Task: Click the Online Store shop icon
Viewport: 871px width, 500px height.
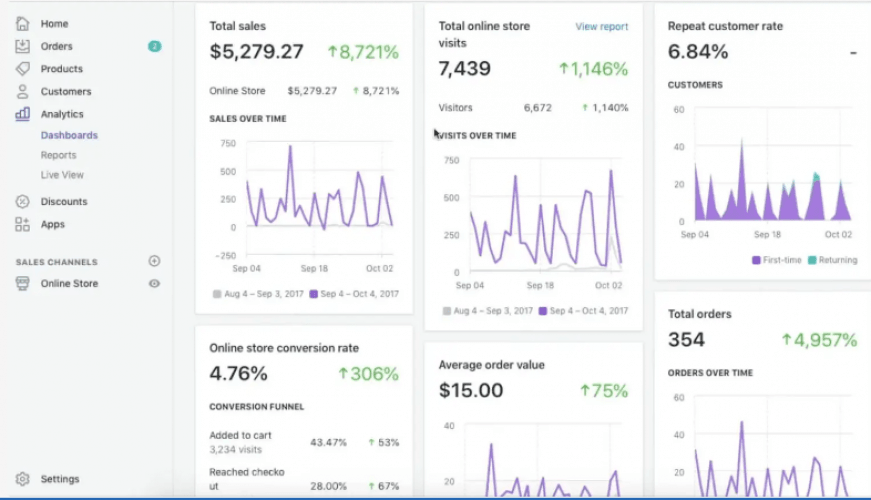Action: point(22,284)
